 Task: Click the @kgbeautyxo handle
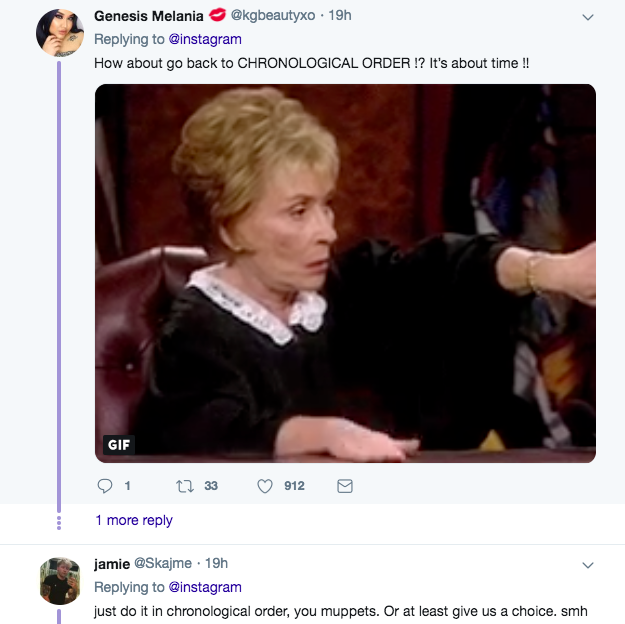coord(278,16)
